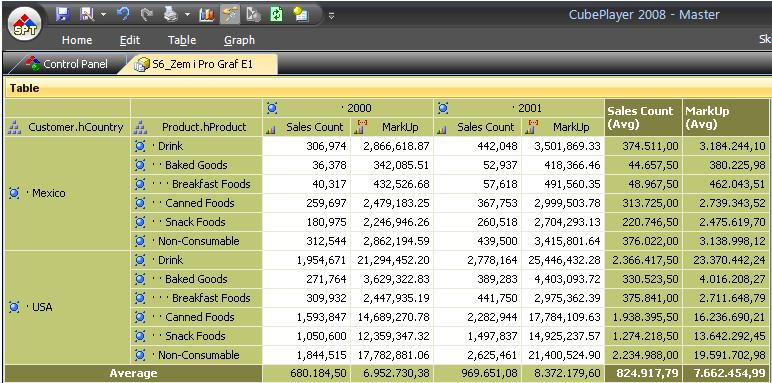Expand Non-Consumable under USA

click(x=140, y=355)
